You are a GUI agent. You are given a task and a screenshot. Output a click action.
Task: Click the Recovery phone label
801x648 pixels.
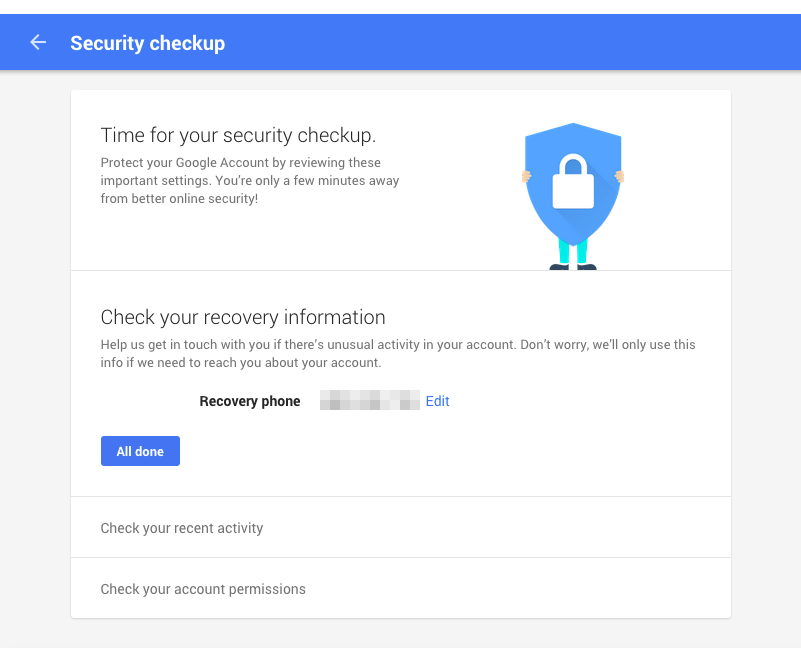click(x=250, y=401)
